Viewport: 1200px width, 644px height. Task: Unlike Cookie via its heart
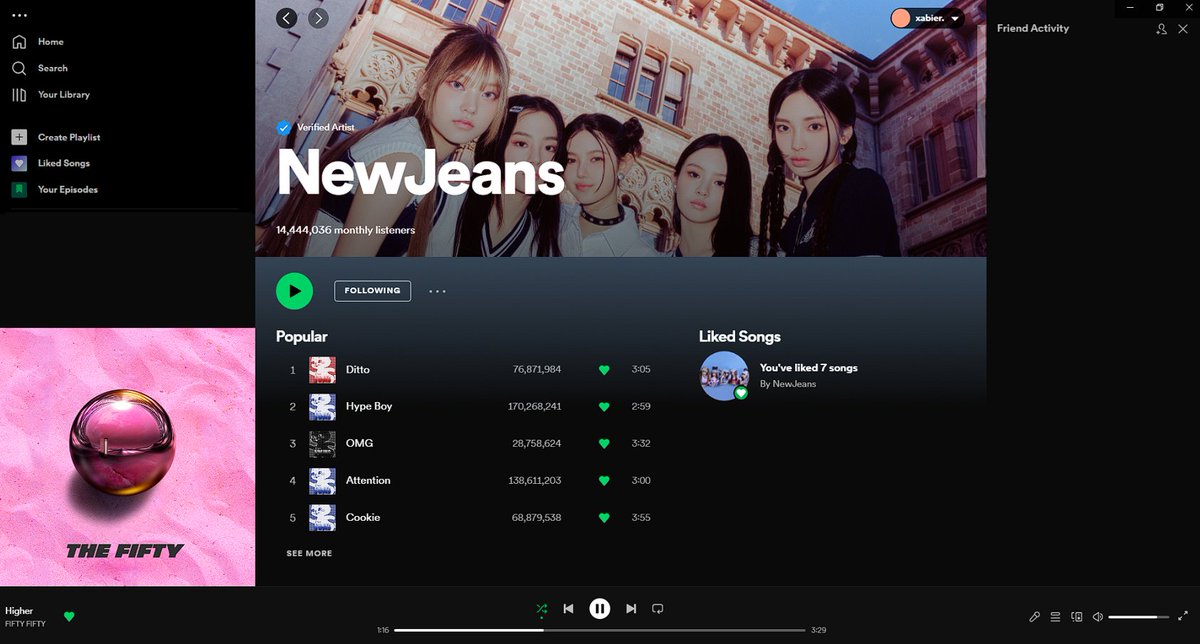(x=604, y=518)
